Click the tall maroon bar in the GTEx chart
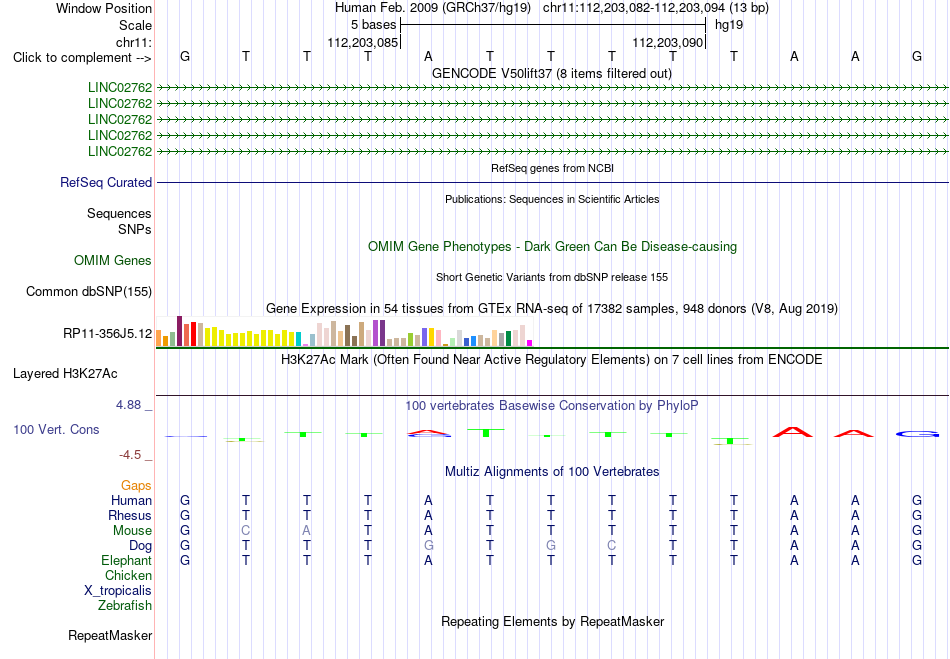The height and width of the screenshot is (659, 950). pos(179,331)
